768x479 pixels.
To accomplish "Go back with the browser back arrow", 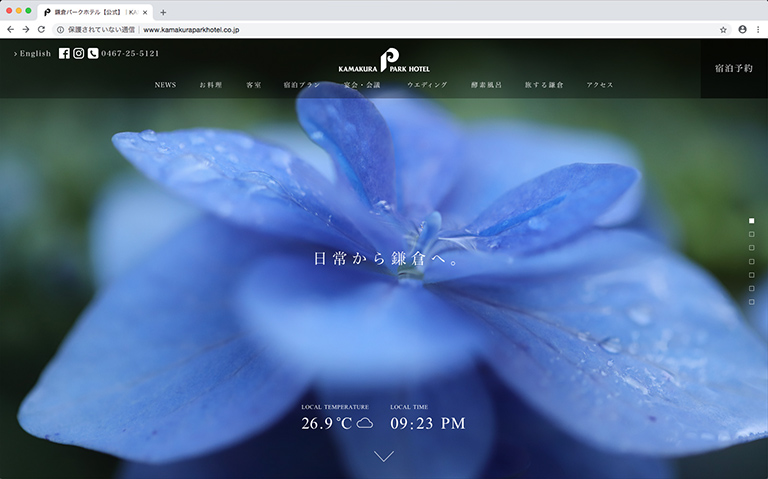I will [x=10, y=29].
